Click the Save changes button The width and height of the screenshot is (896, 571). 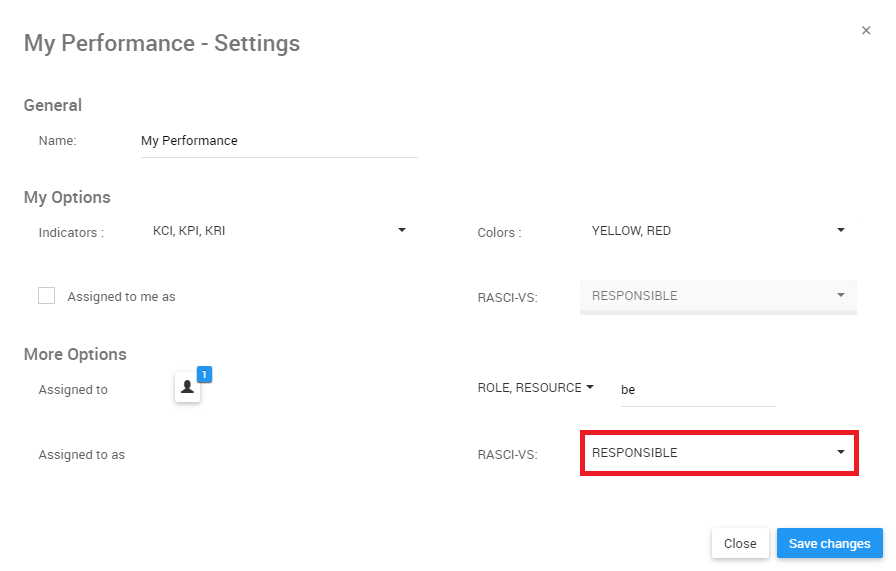tap(829, 543)
